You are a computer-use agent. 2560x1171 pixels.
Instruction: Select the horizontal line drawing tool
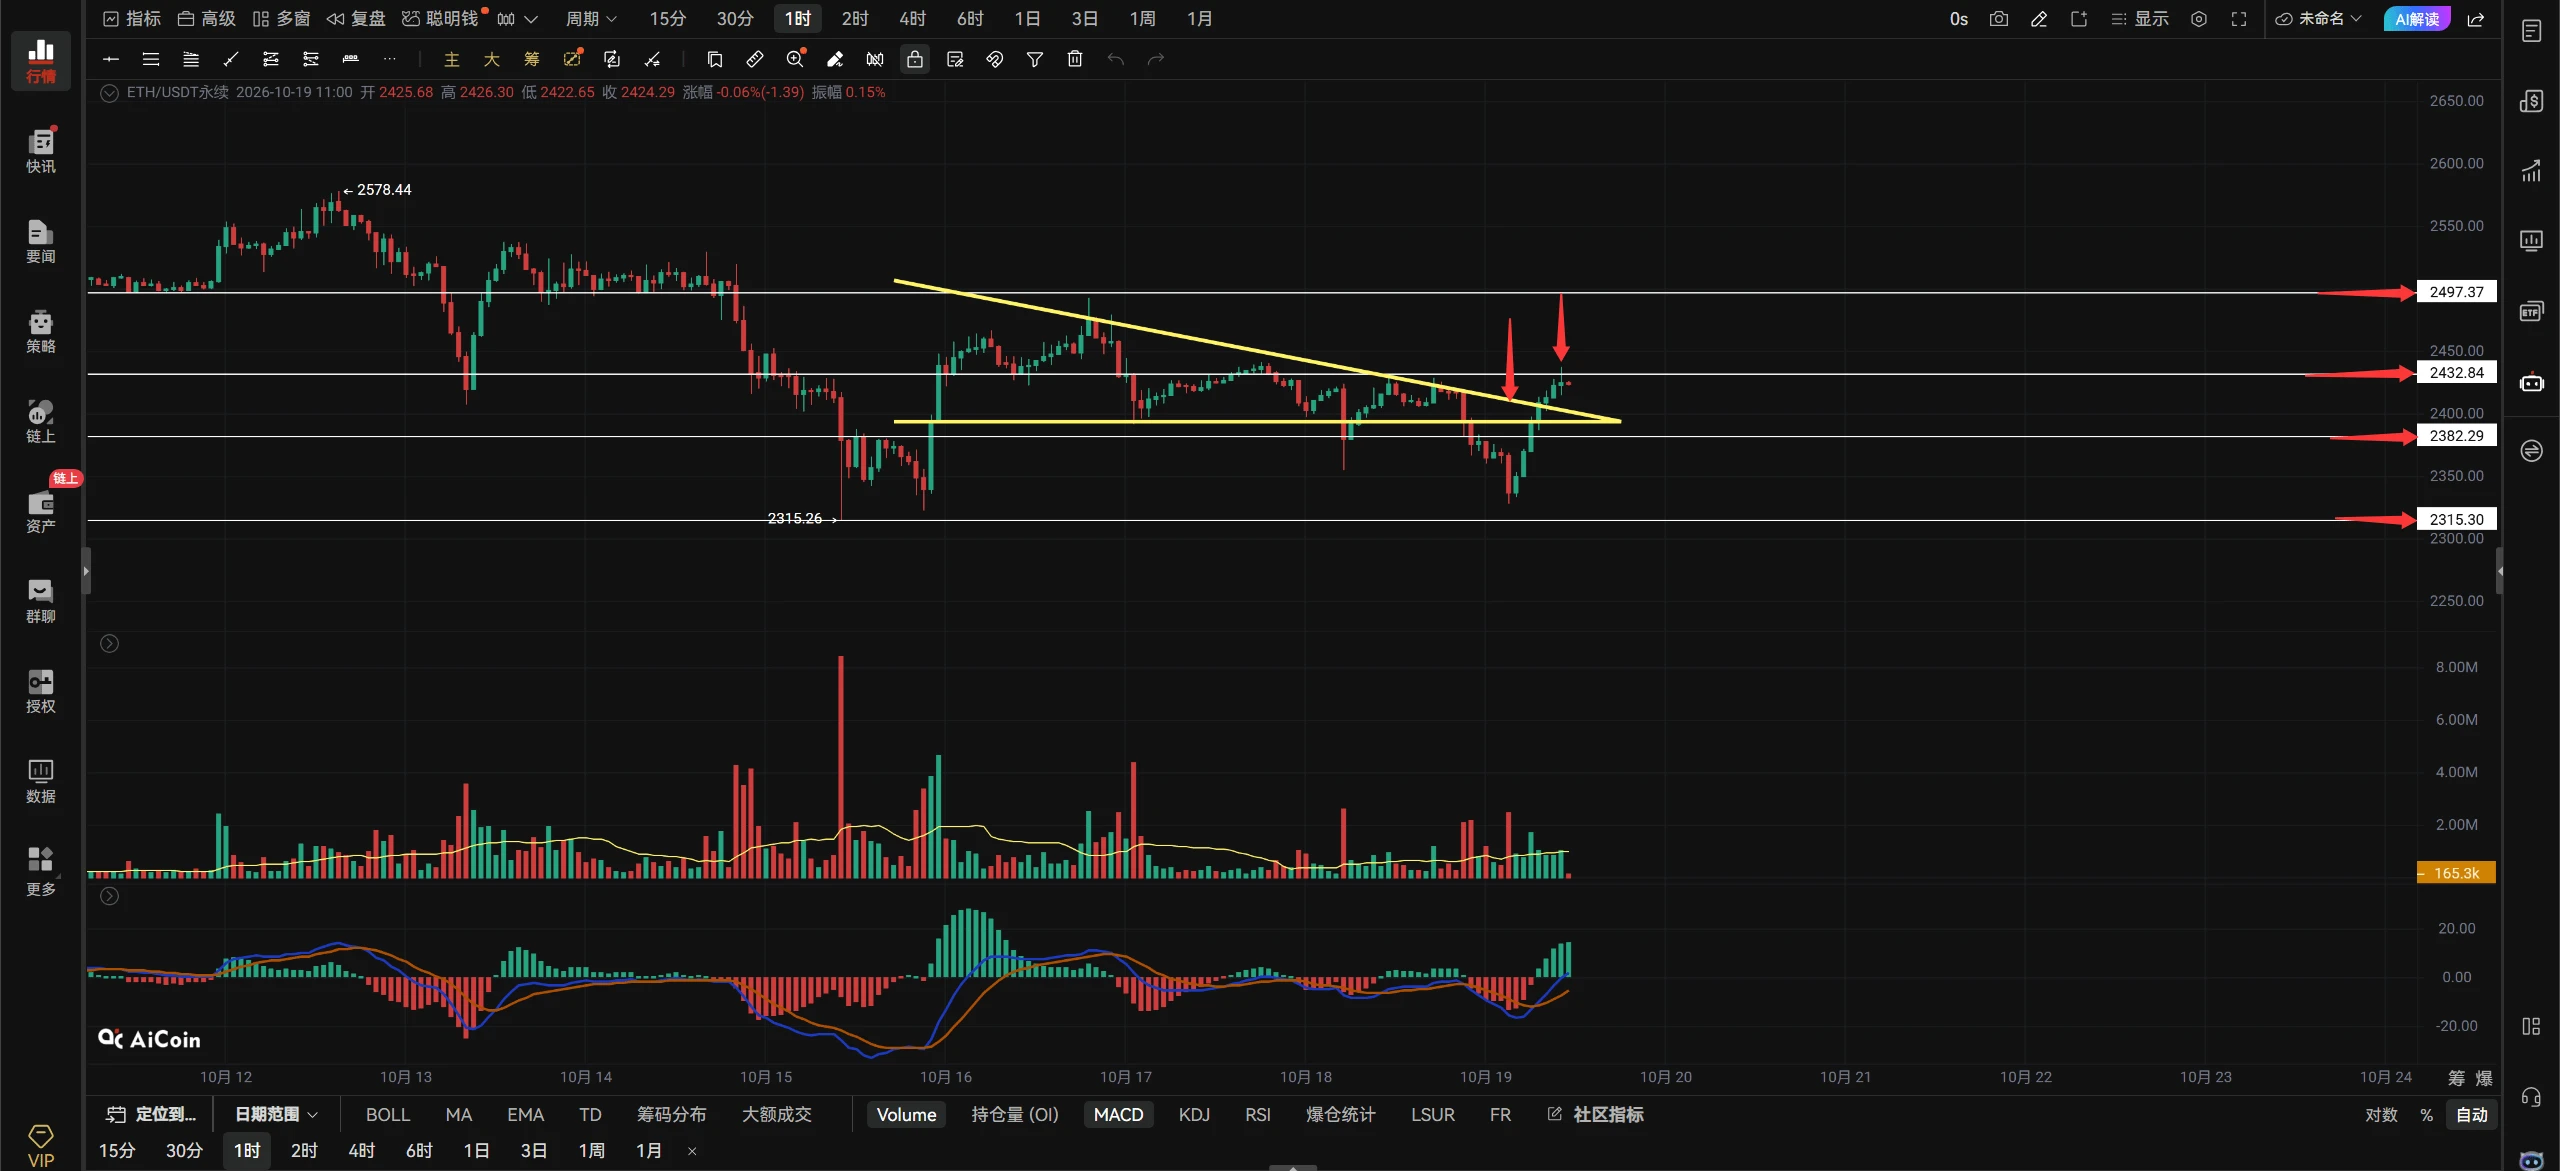click(111, 60)
